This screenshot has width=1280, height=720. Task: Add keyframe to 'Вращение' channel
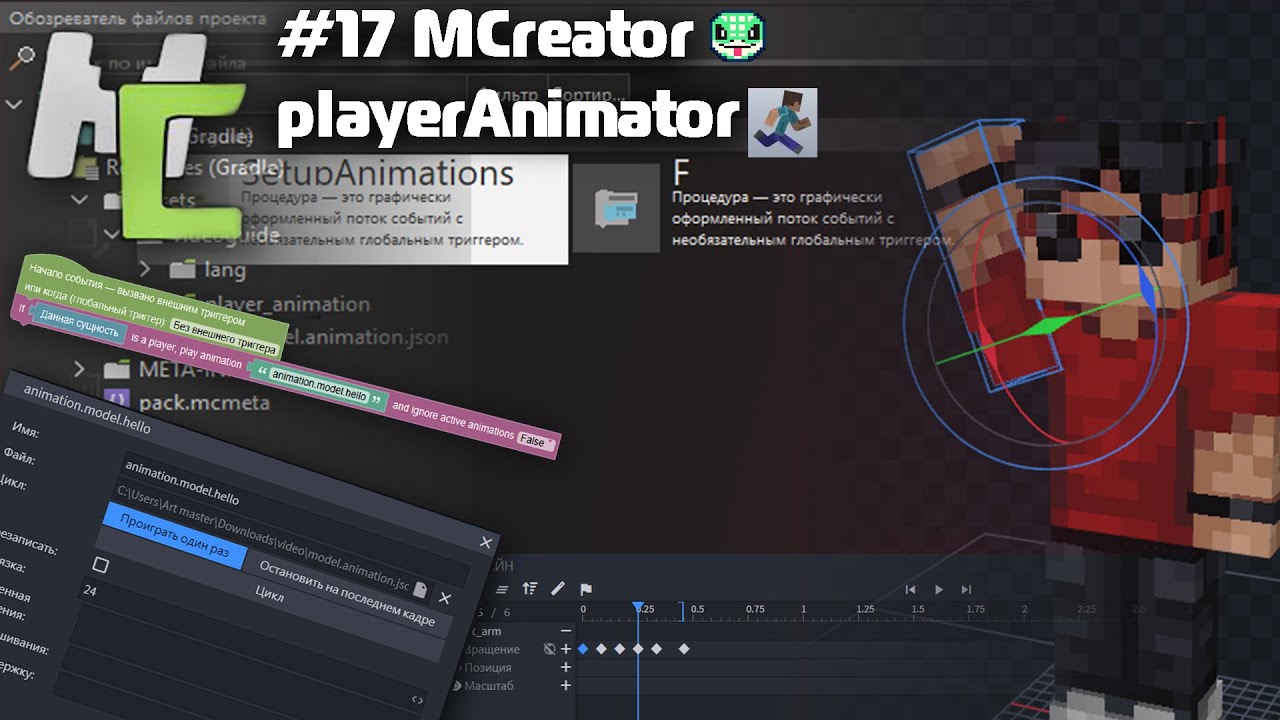pos(565,649)
